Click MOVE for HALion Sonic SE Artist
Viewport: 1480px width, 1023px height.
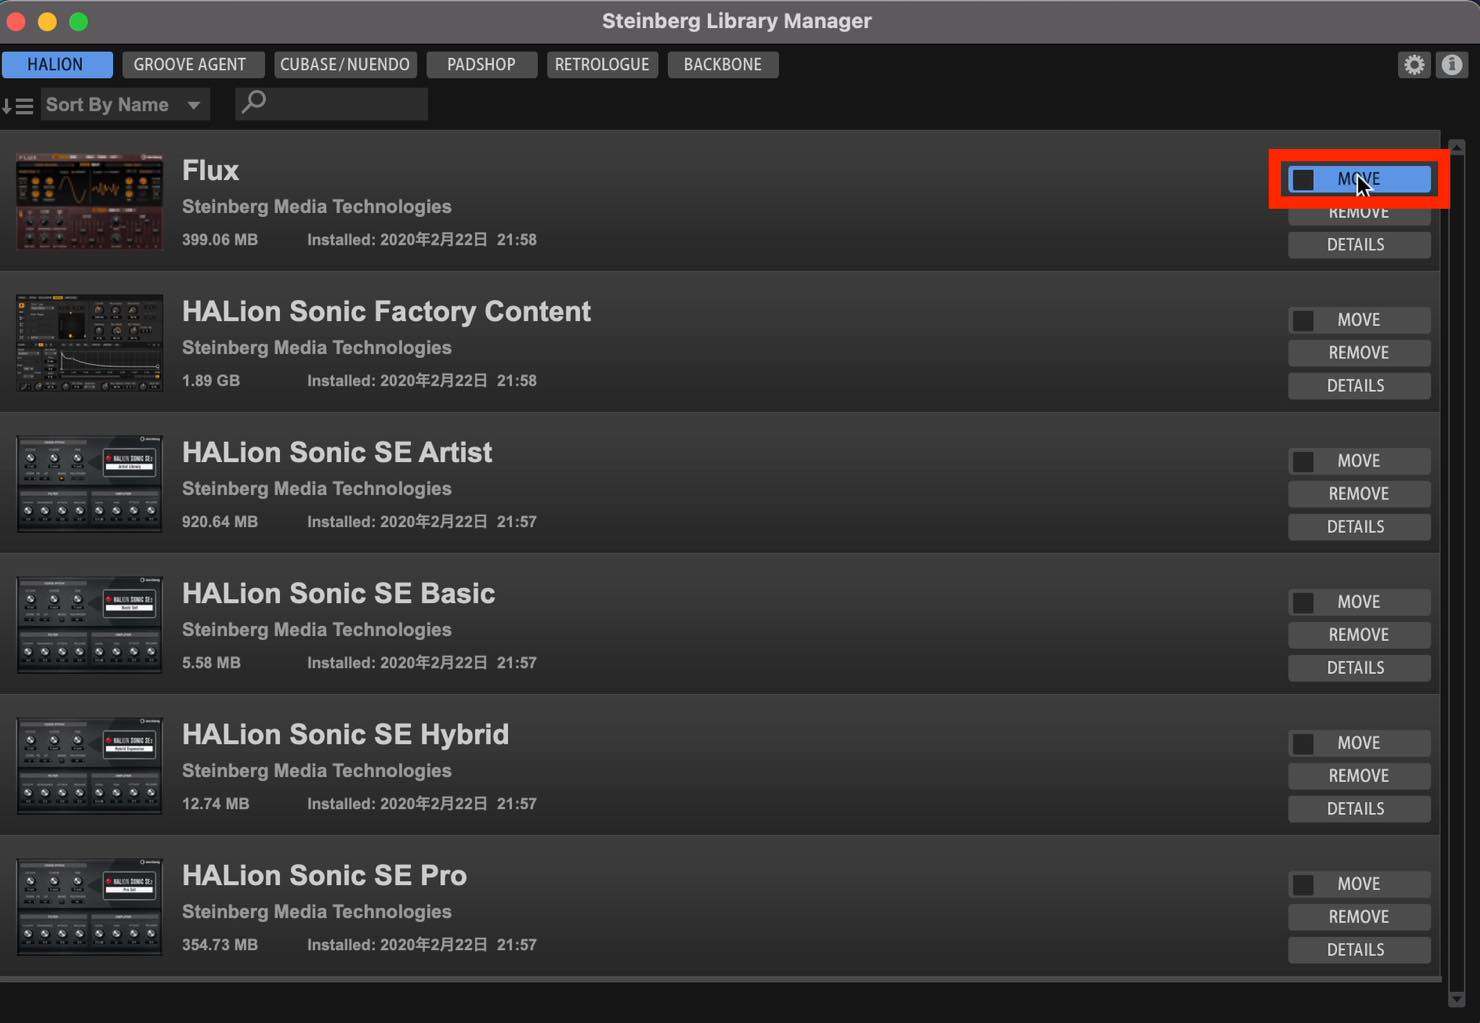coord(1359,461)
